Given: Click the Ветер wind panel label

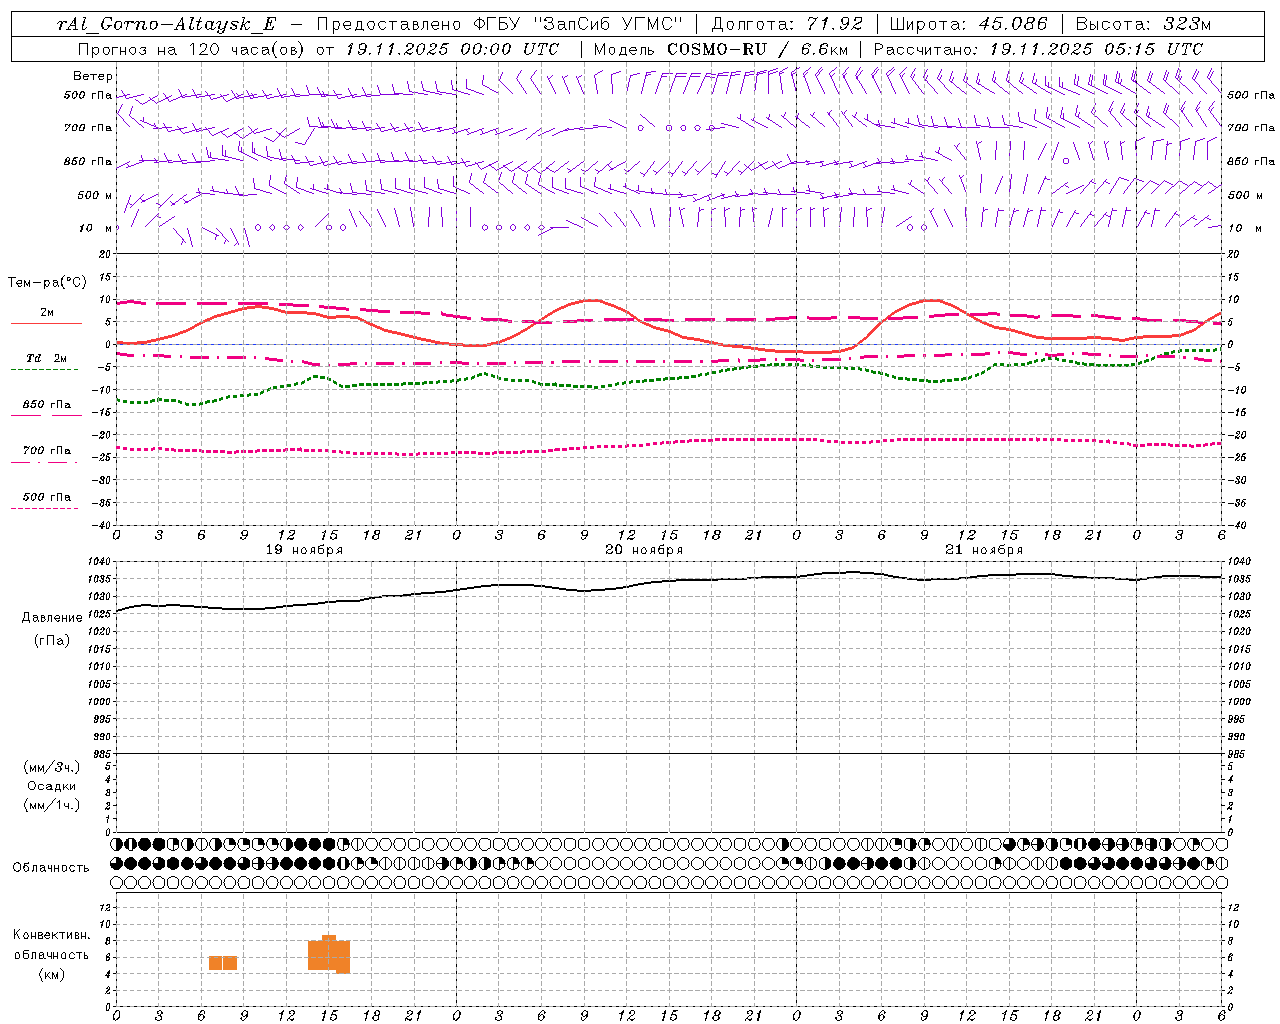Looking at the screenshot, I should pos(93,76).
